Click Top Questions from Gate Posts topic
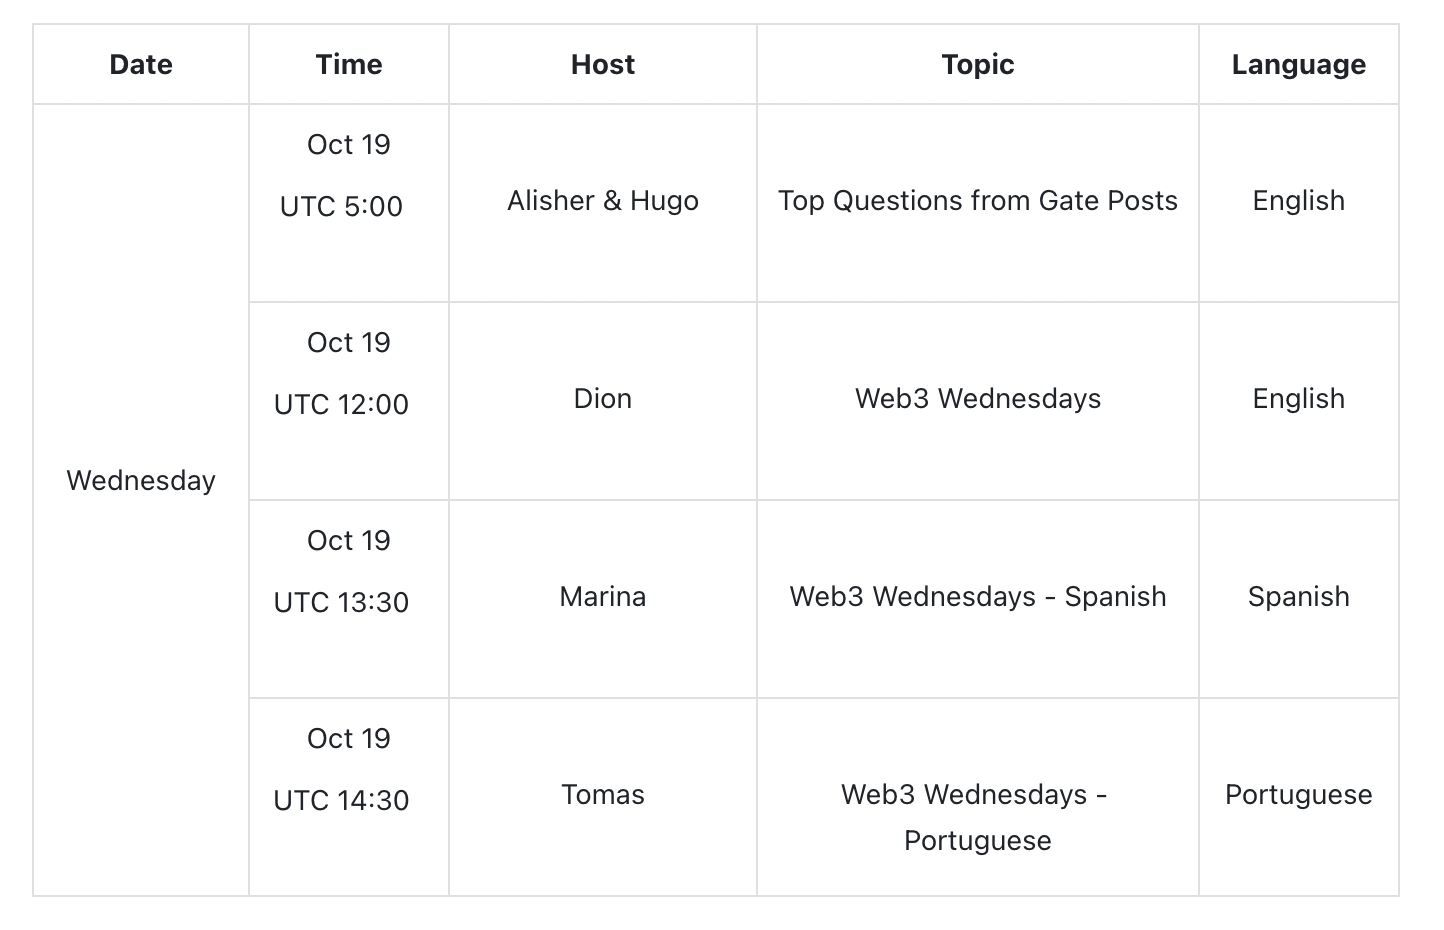1444x930 pixels. pyautogui.click(x=977, y=201)
